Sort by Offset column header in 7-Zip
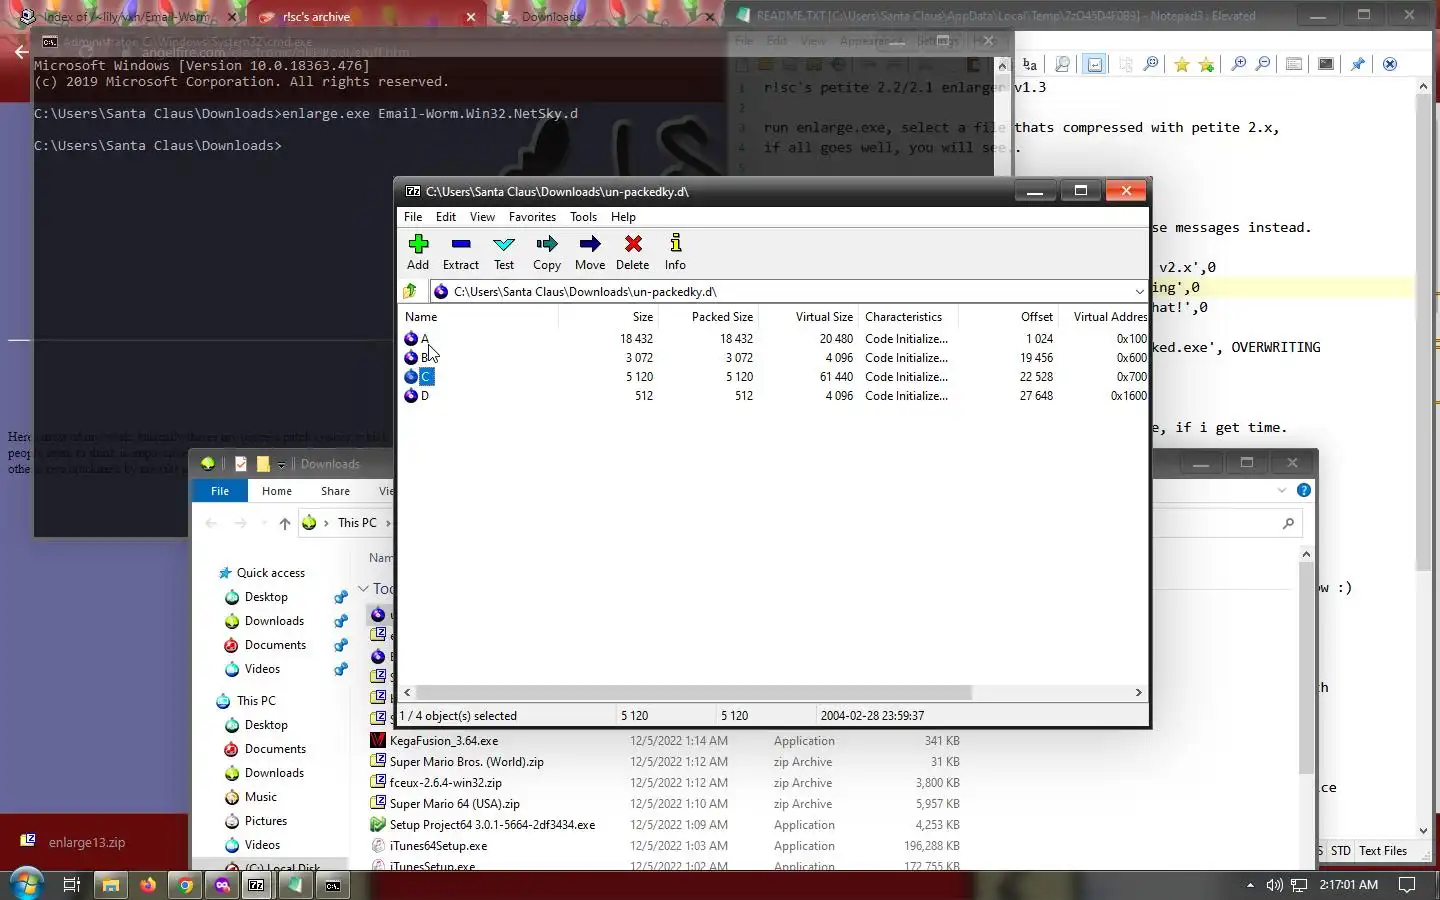The width and height of the screenshot is (1440, 900). point(1008,317)
